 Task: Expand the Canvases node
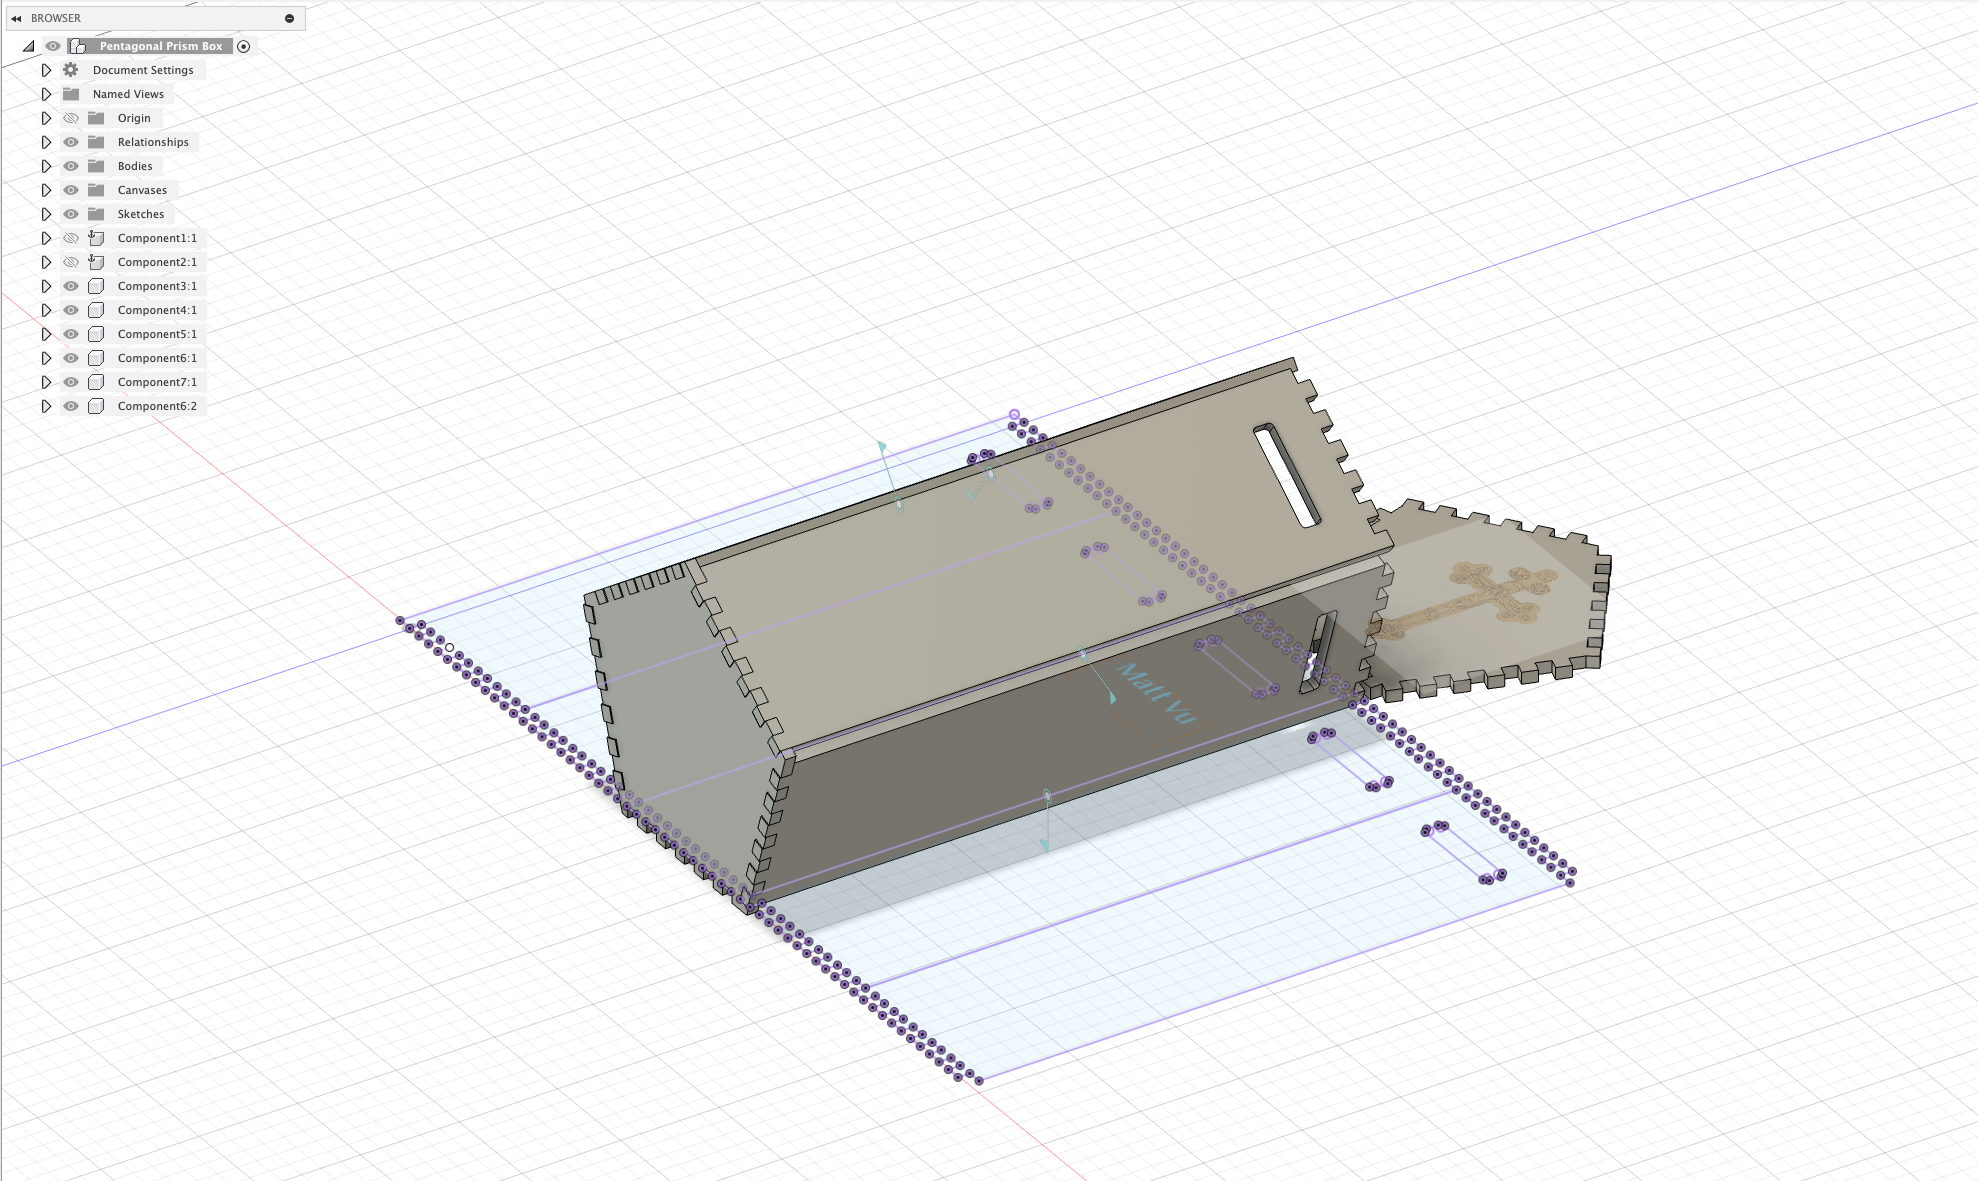(46, 190)
